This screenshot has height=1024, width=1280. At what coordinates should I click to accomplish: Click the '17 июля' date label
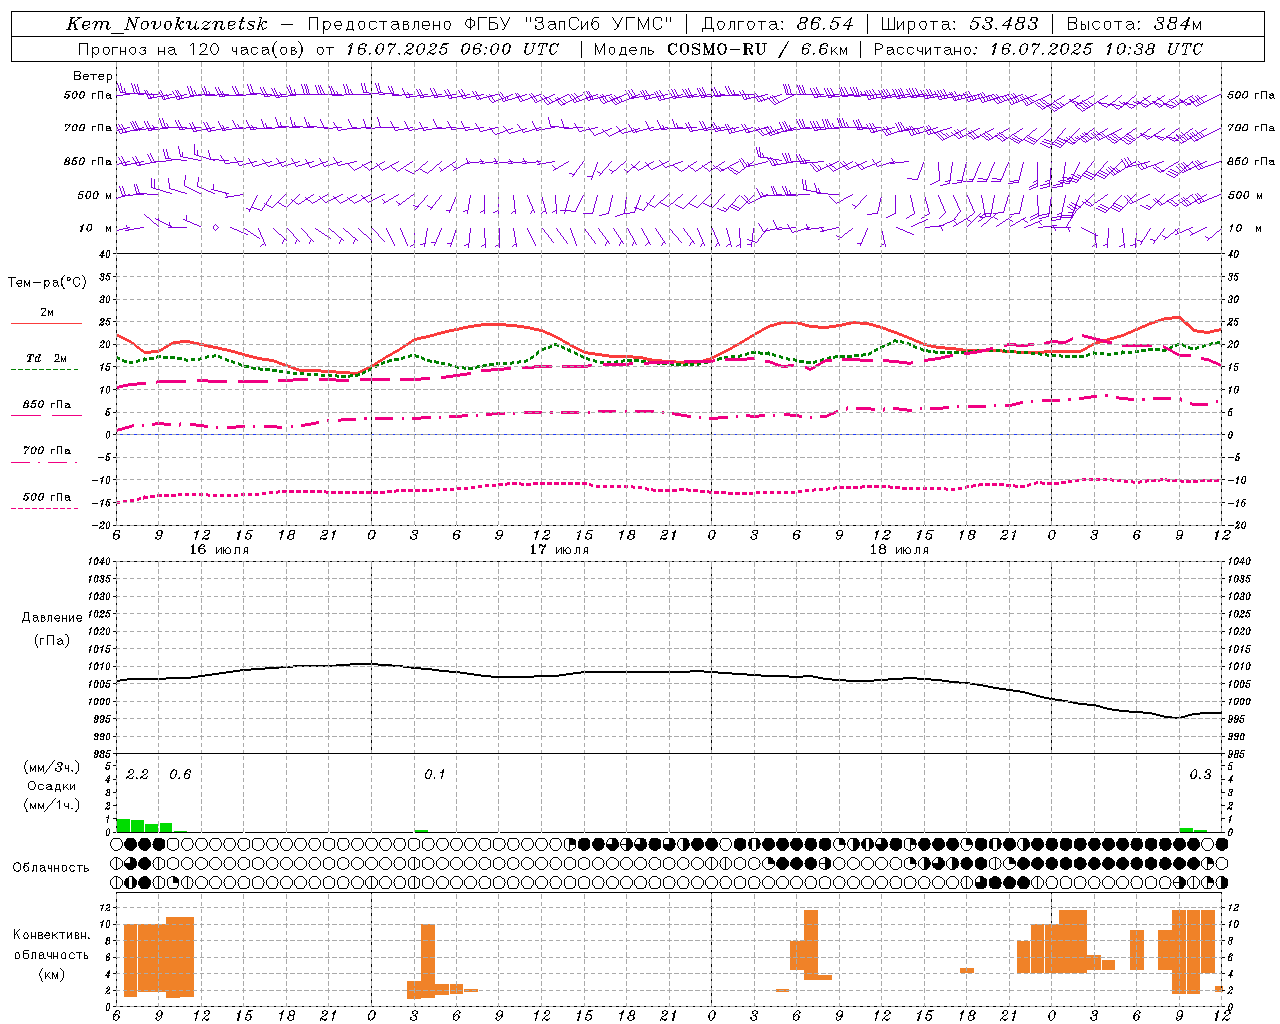[x=559, y=550]
